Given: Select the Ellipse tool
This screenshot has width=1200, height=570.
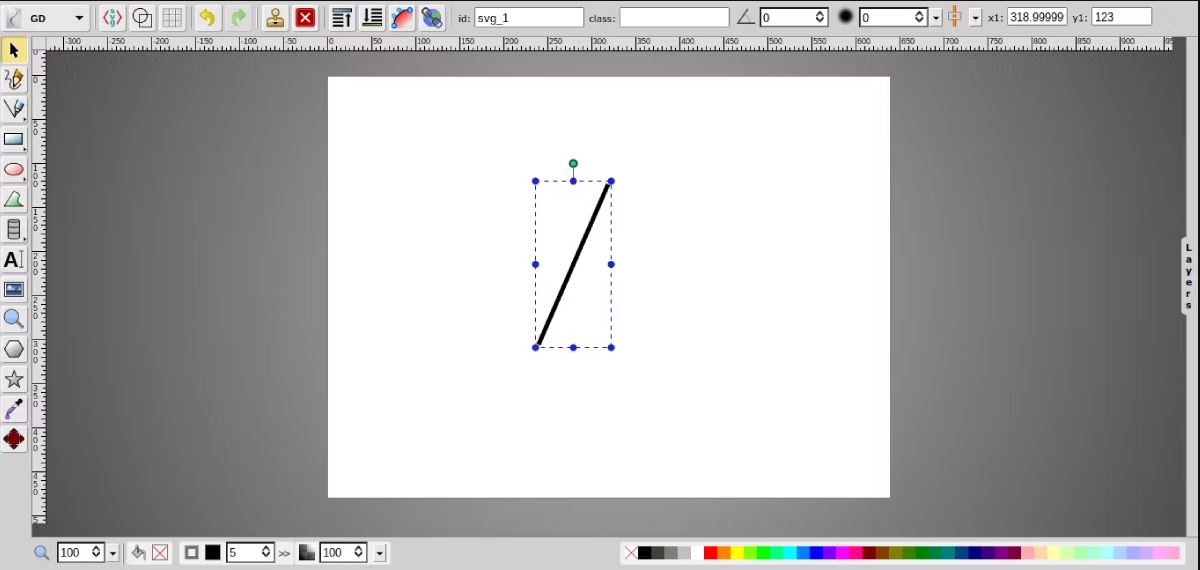Looking at the screenshot, I should (x=14, y=169).
